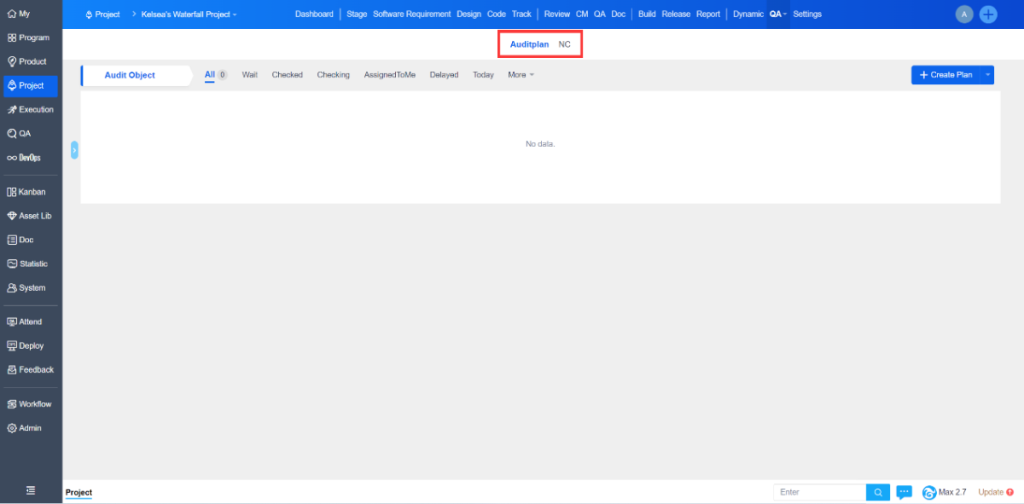1024x504 pixels.
Task: Go to DevOps in the sidebar
Action: click(x=29, y=157)
